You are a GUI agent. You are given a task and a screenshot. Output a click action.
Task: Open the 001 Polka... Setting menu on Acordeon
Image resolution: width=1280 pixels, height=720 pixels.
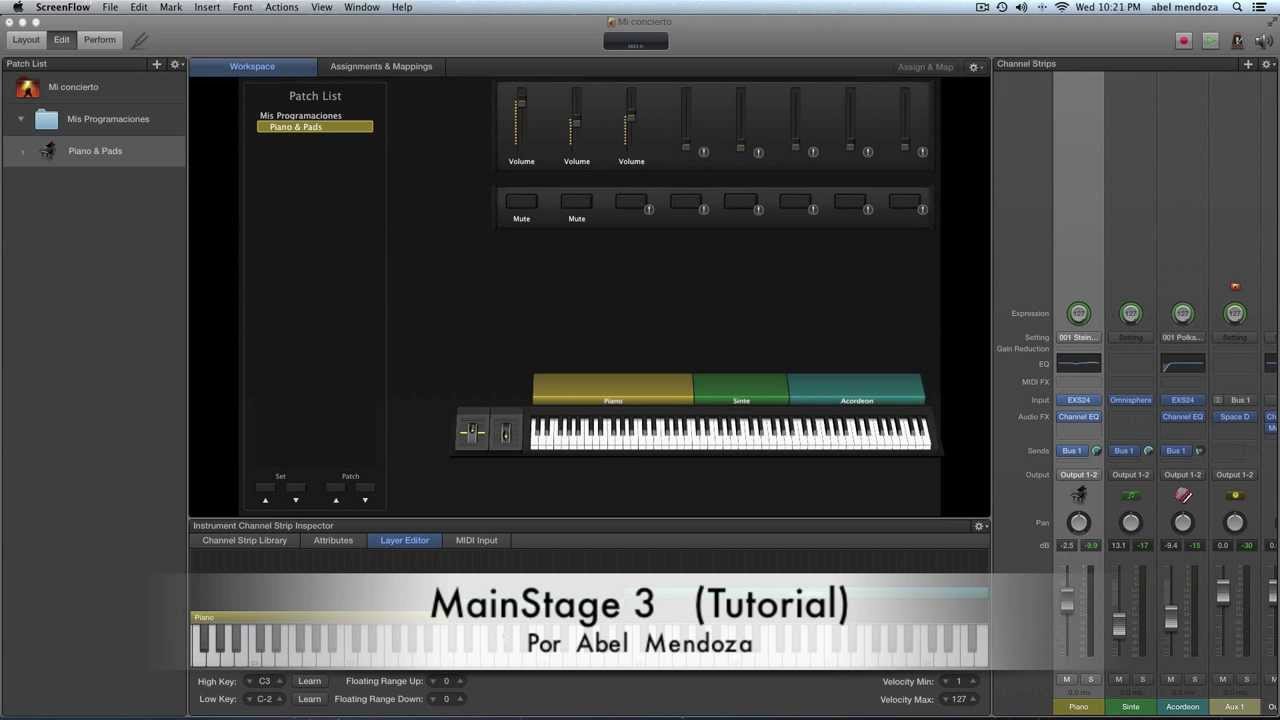1182,338
